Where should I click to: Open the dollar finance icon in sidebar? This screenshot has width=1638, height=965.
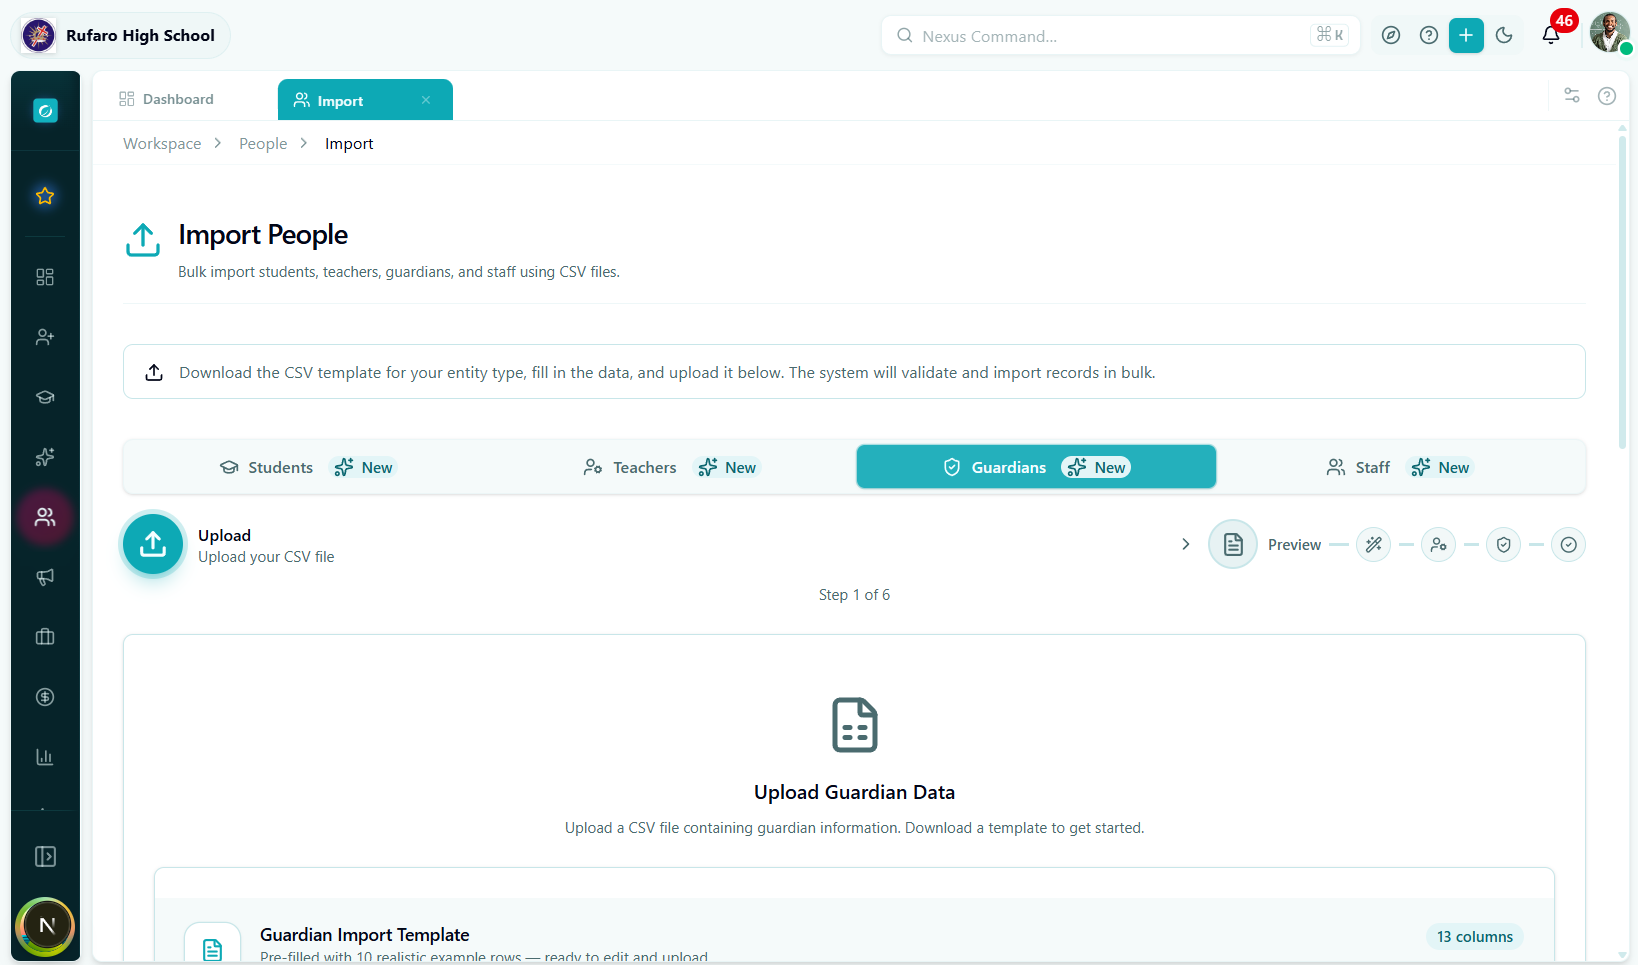45,697
